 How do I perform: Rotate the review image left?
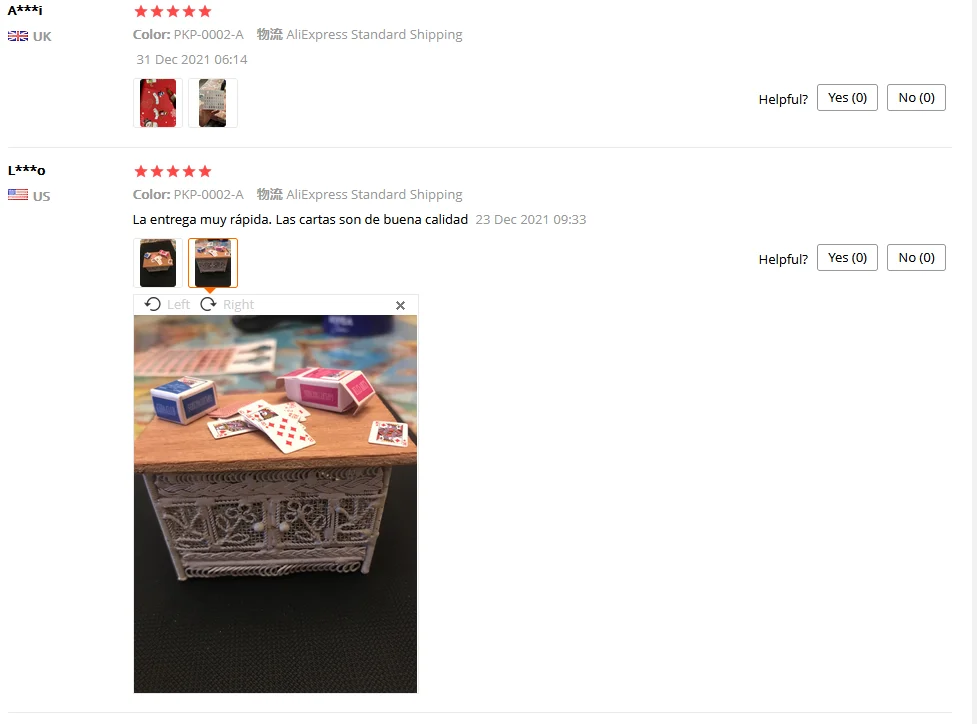pos(153,304)
